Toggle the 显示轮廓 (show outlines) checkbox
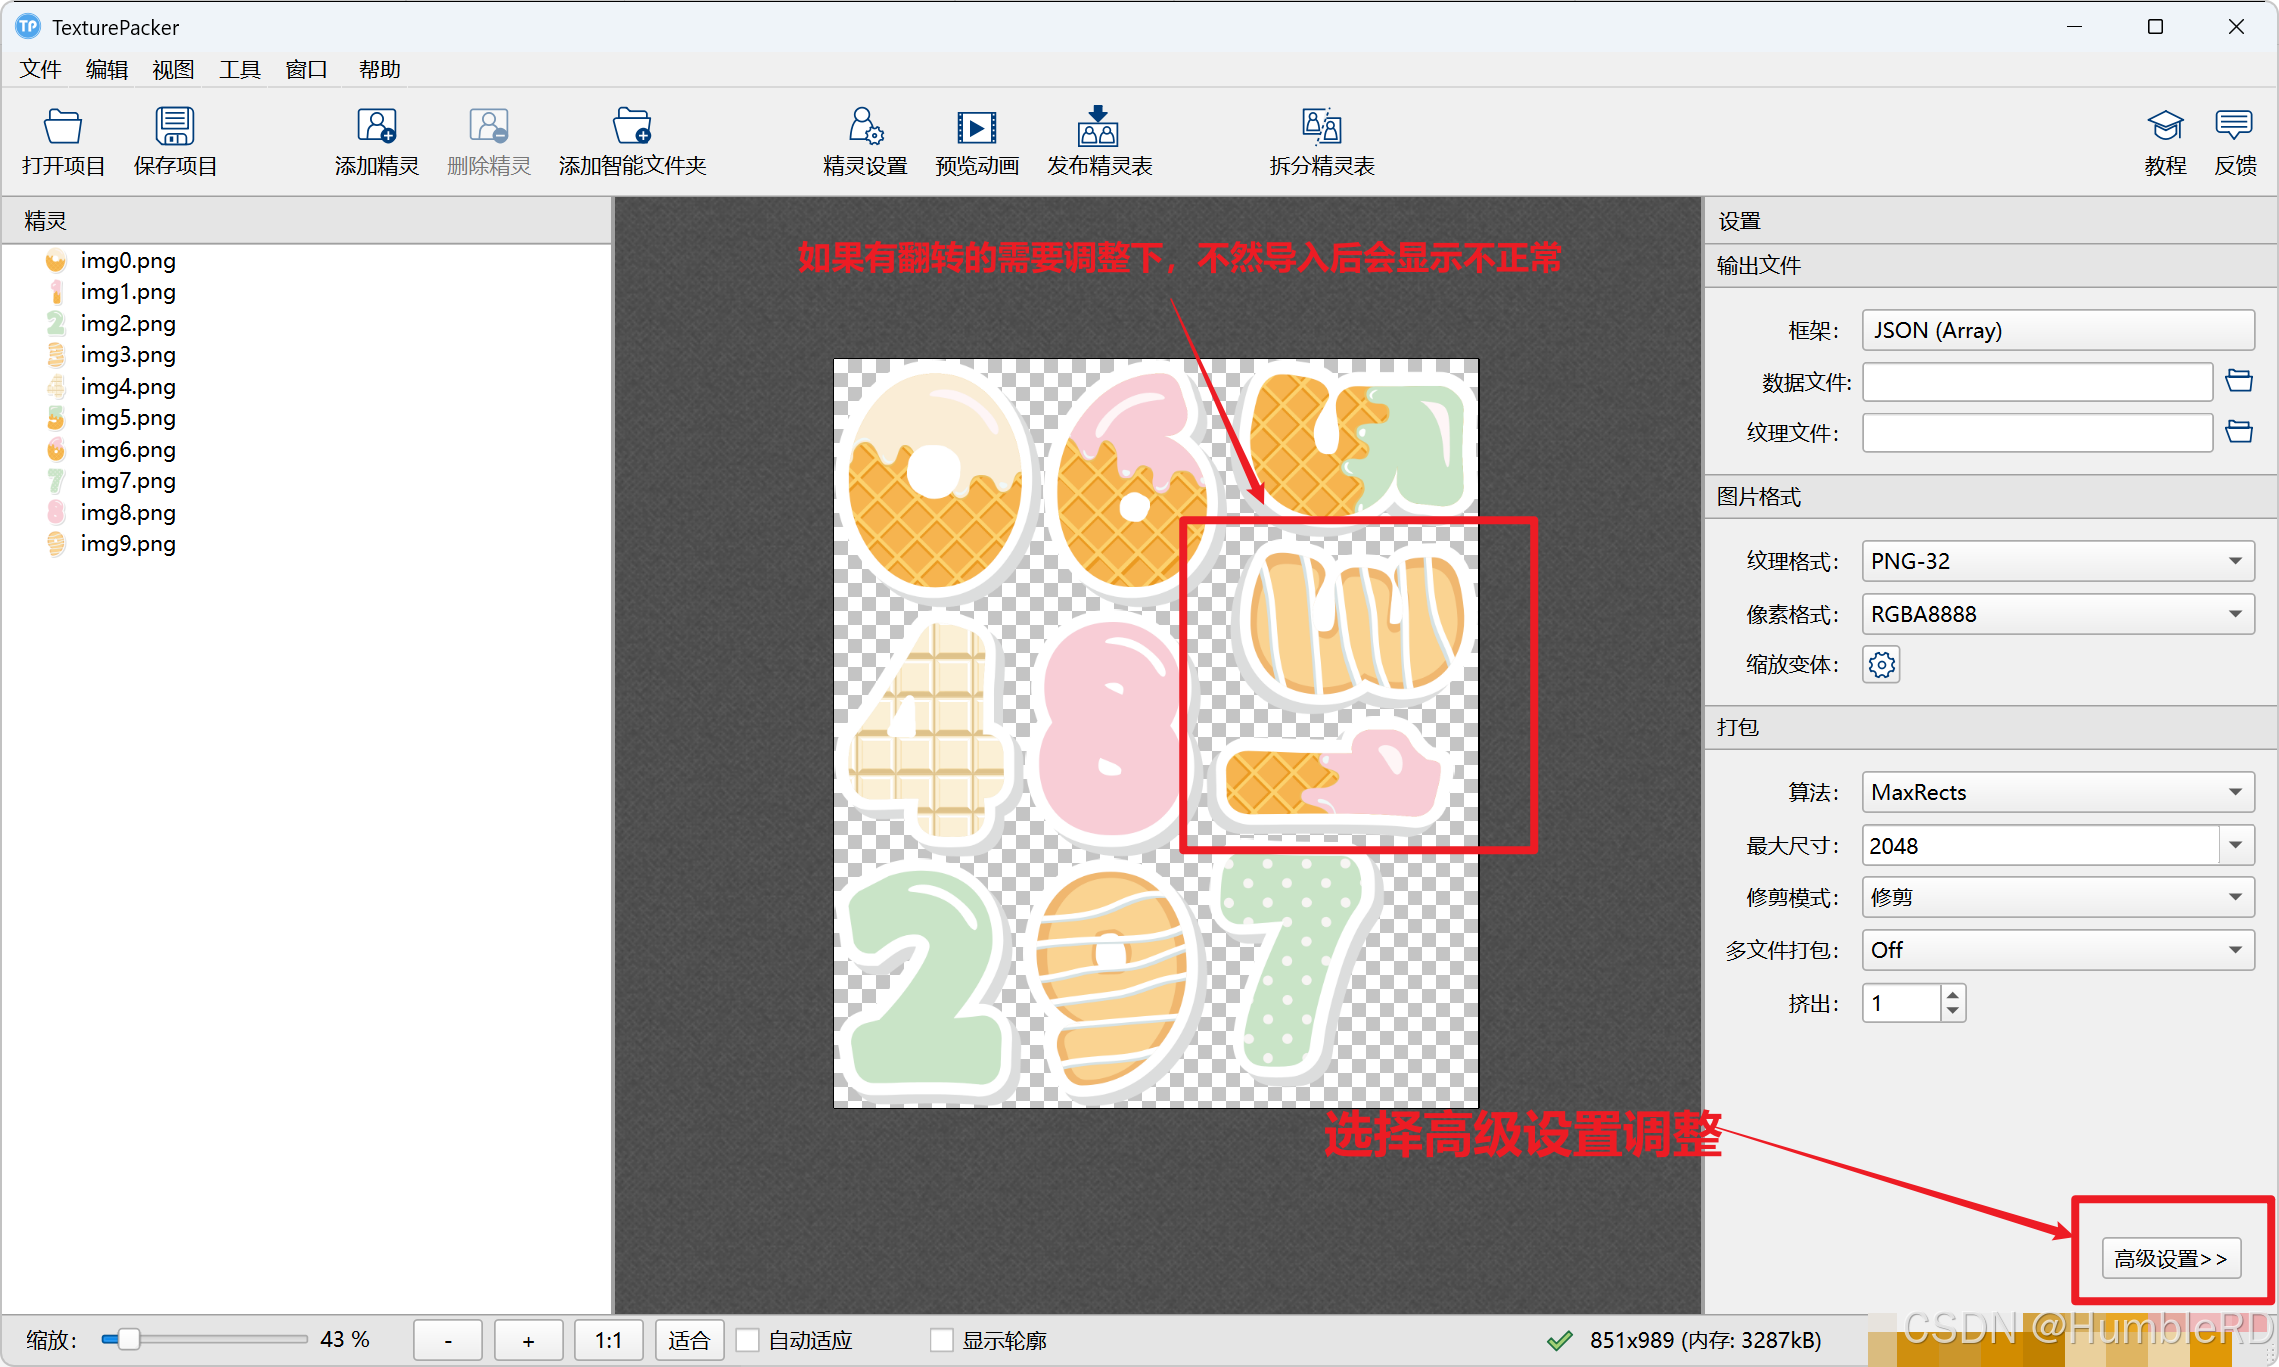The image size is (2279, 1367). pyautogui.click(x=941, y=1340)
